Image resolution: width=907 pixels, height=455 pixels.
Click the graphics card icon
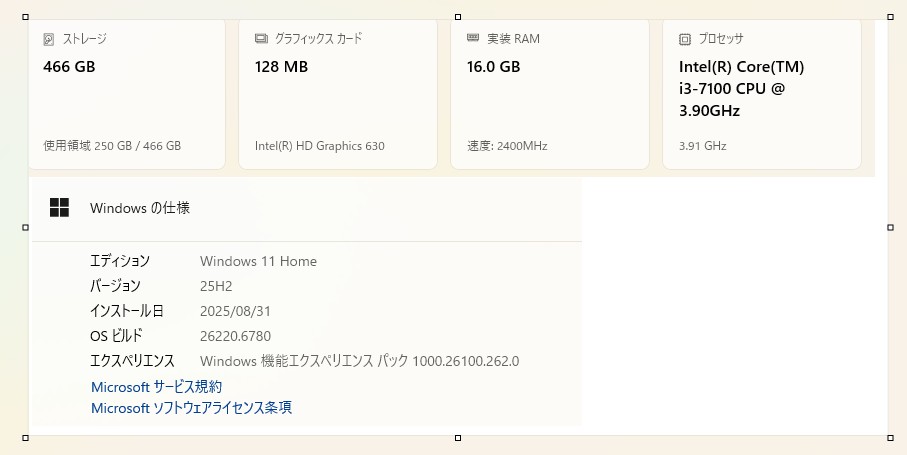tap(261, 39)
